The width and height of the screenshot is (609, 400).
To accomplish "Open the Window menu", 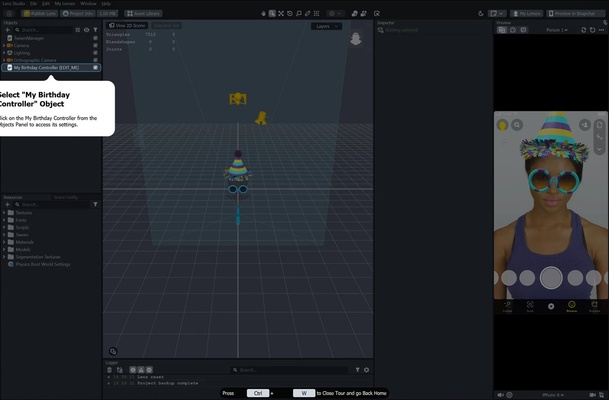I will pyautogui.click(x=88, y=3).
